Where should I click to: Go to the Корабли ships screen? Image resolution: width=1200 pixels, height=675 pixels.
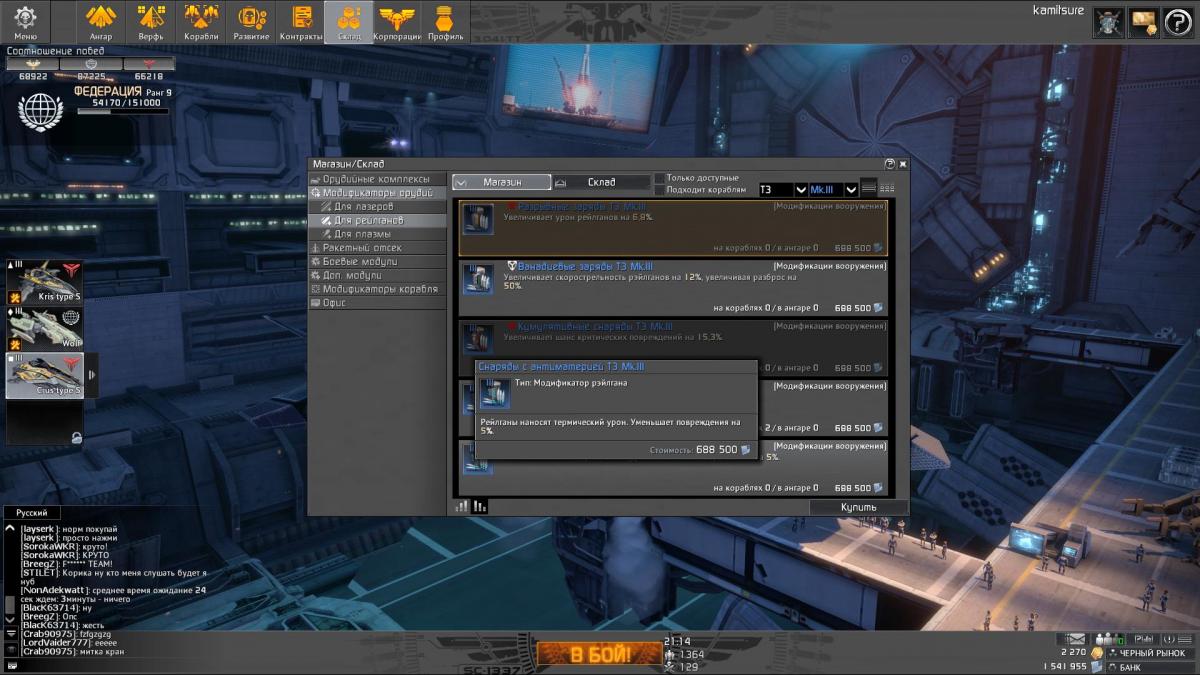[x=201, y=21]
